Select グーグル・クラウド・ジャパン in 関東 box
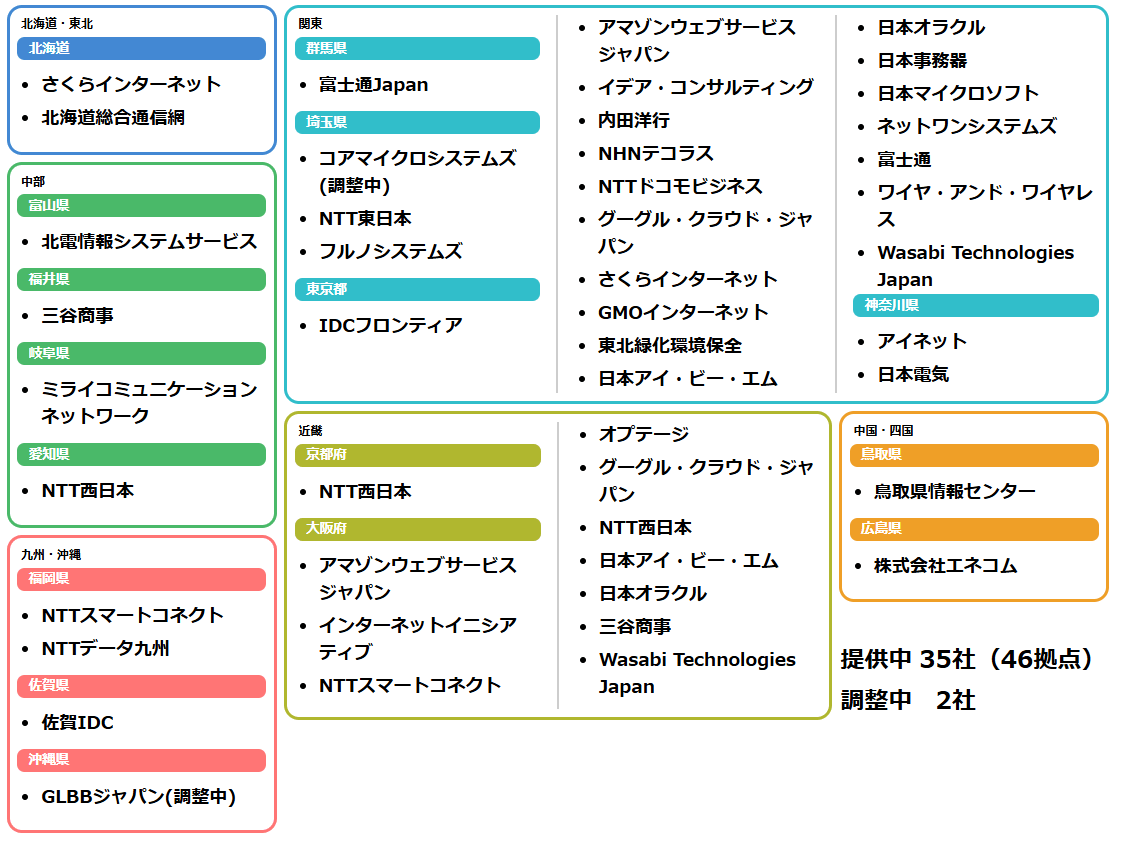This screenshot has width=1122, height=844. (706, 233)
